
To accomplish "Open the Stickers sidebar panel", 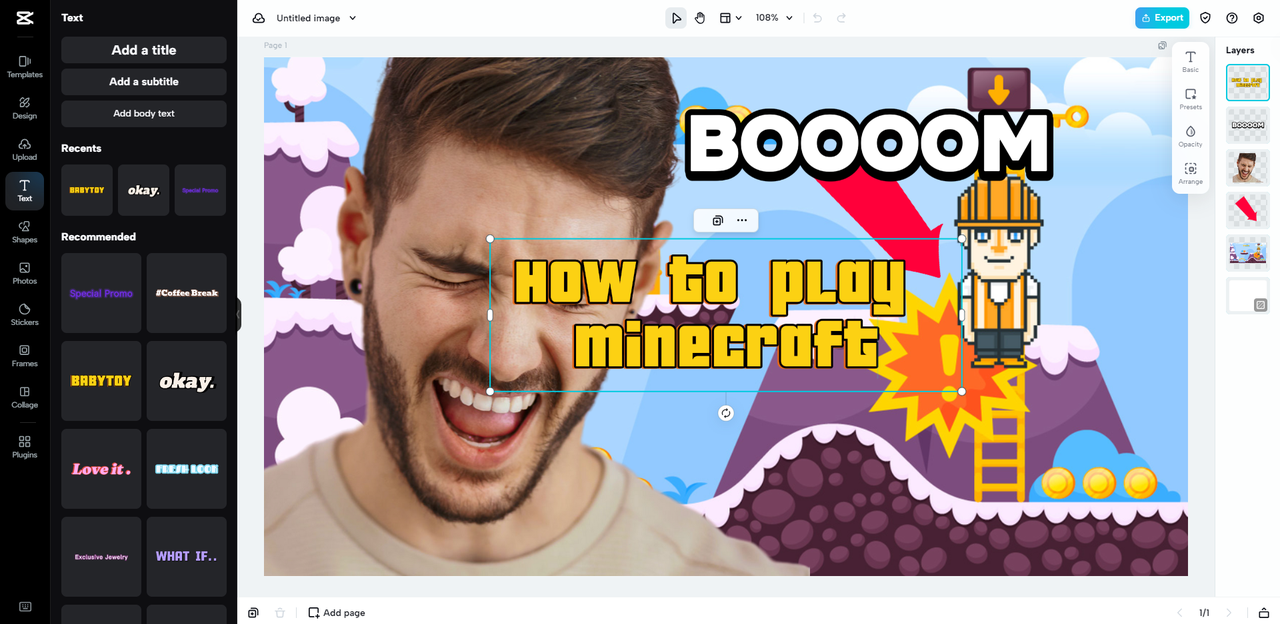I will click(24, 315).
